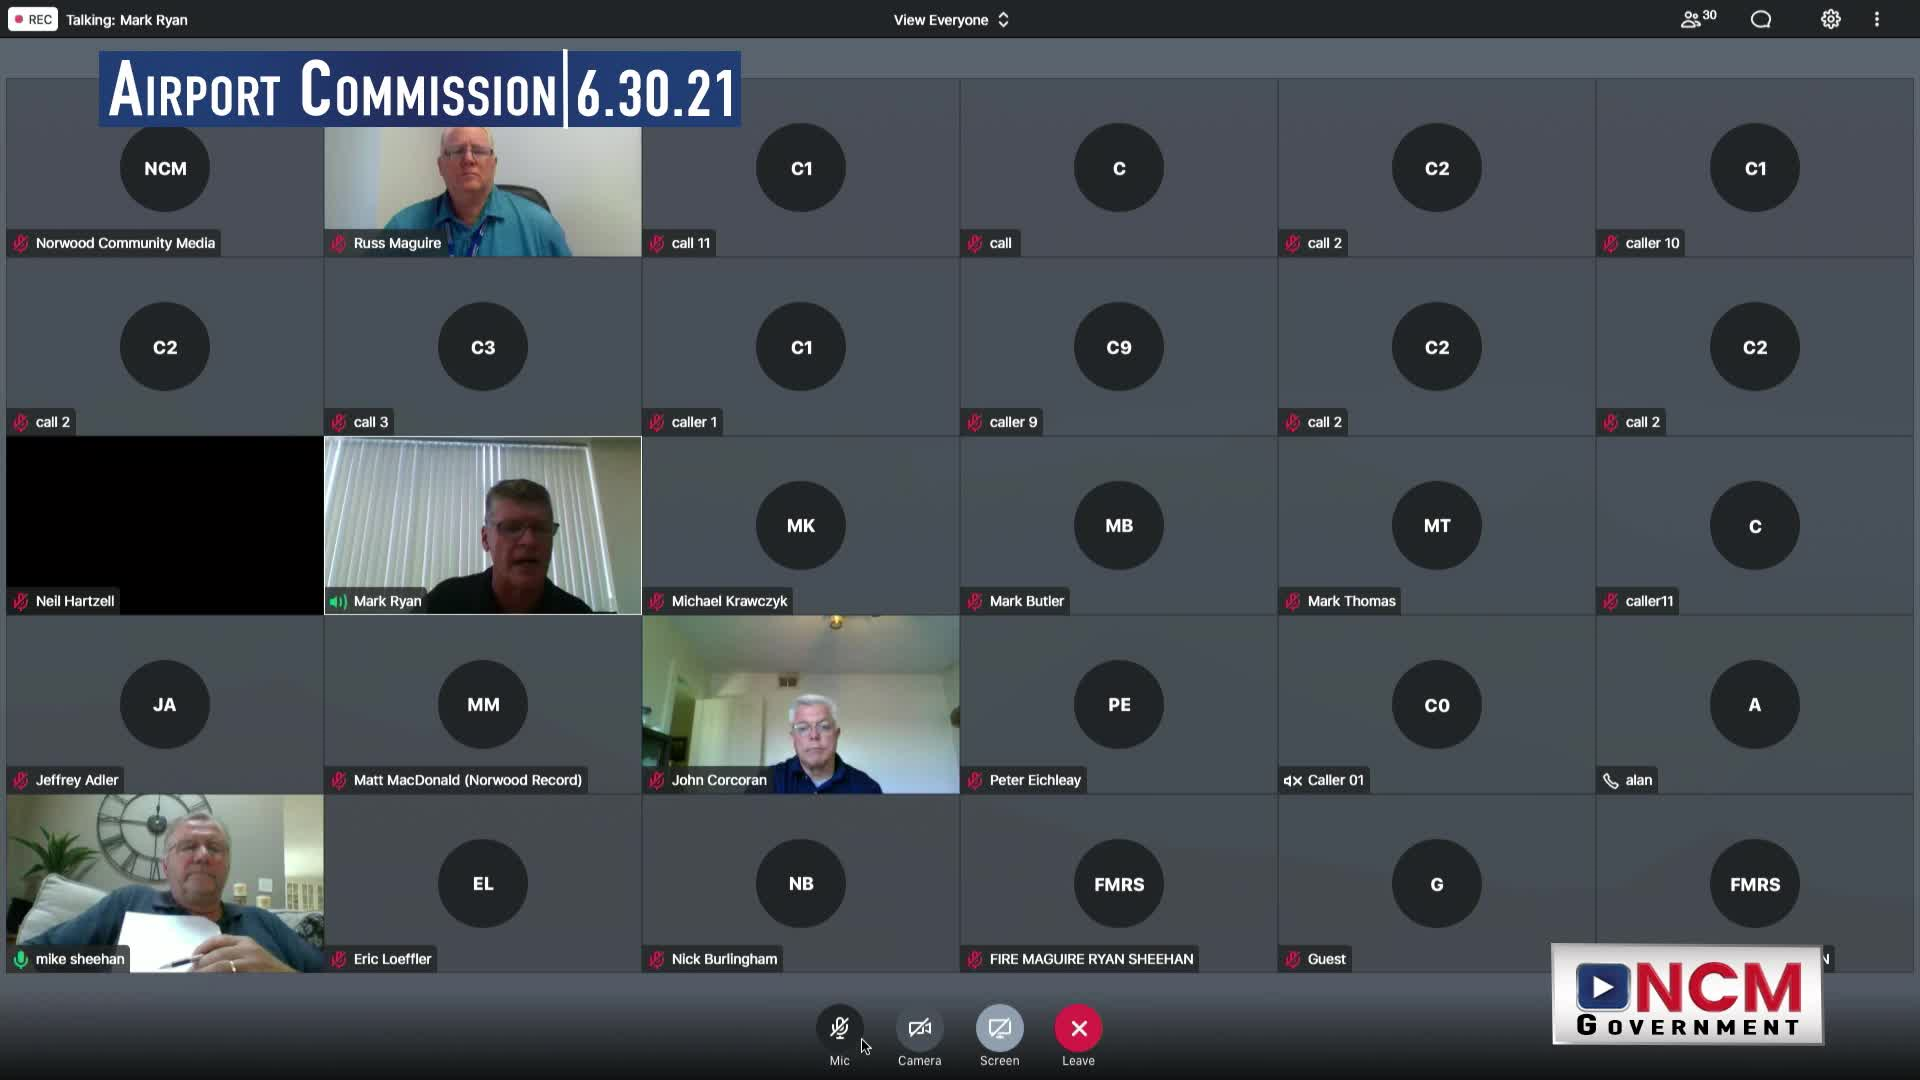The width and height of the screenshot is (1920, 1080).
Task: Toggle the Screen share button
Action: coord(999,1028)
